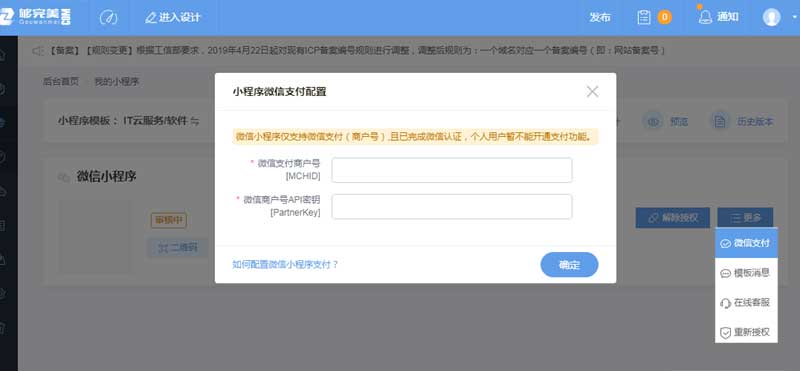The height and width of the screenshot is (371, 800).
Task: Click the 预览 eye preview icon
Action: [x=654, y=121]
